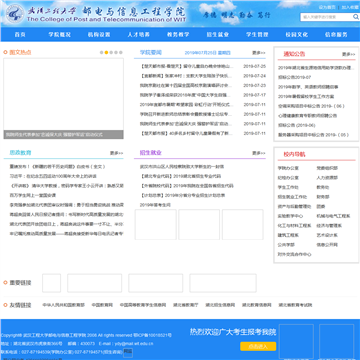Click the second thumbnail under 招生就业 list
This screenshot has height=360, width=360.
point(199,224)
